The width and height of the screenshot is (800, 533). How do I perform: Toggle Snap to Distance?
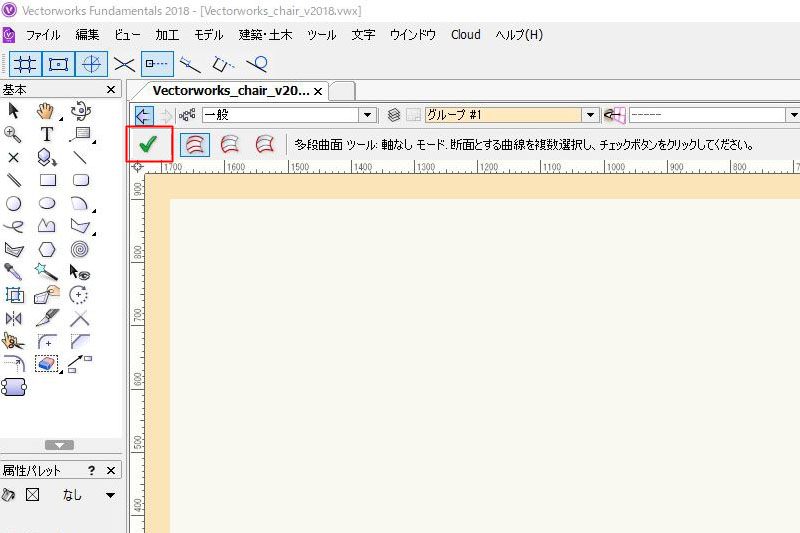[x=190, y=64]
